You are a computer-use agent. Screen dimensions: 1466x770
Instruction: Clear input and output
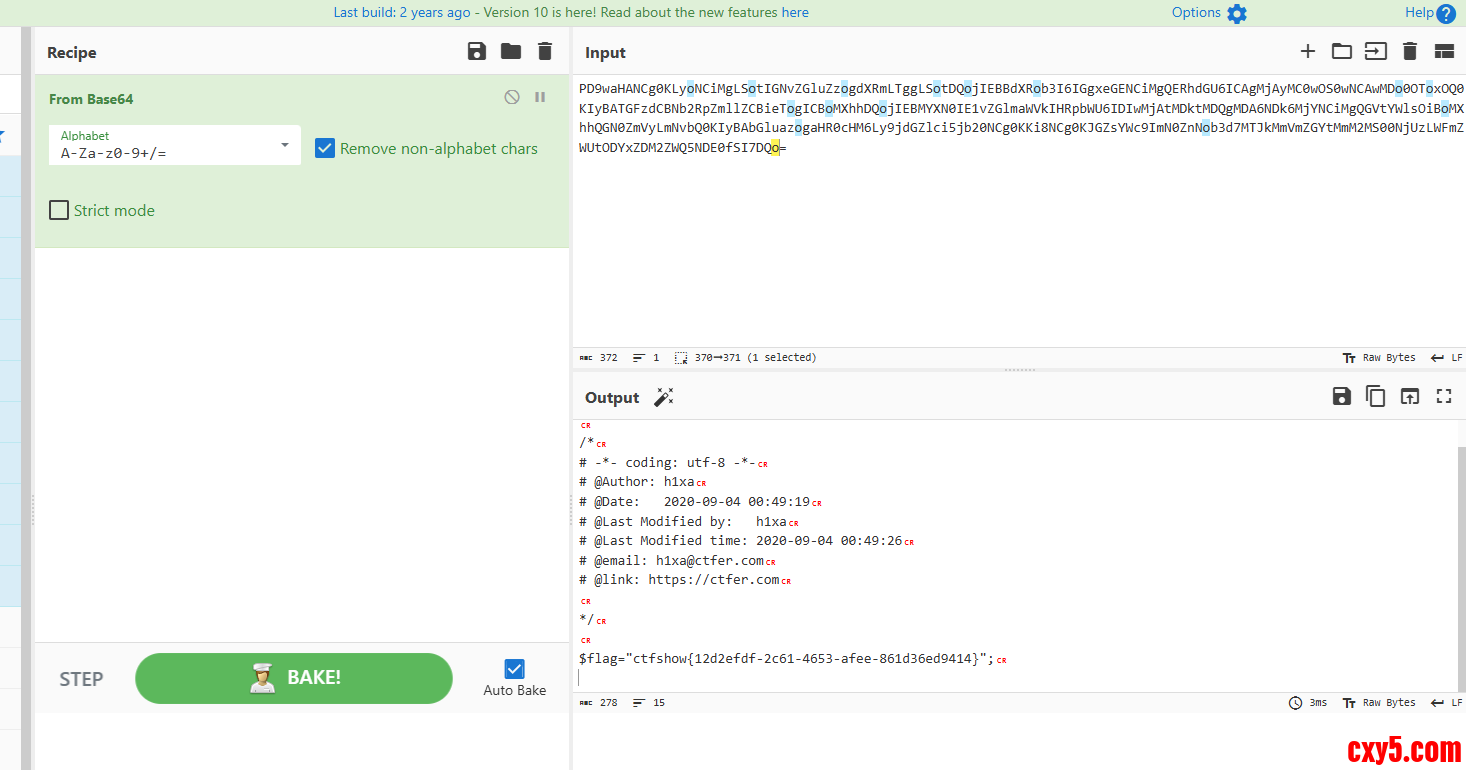tap(1410, 52)
